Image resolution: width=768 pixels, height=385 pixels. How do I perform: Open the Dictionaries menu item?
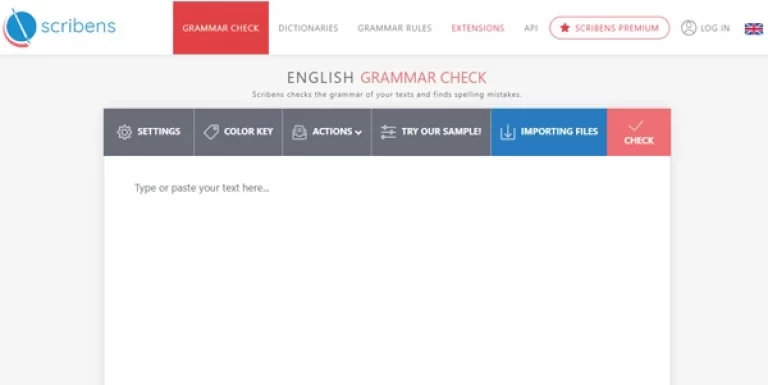308,28
